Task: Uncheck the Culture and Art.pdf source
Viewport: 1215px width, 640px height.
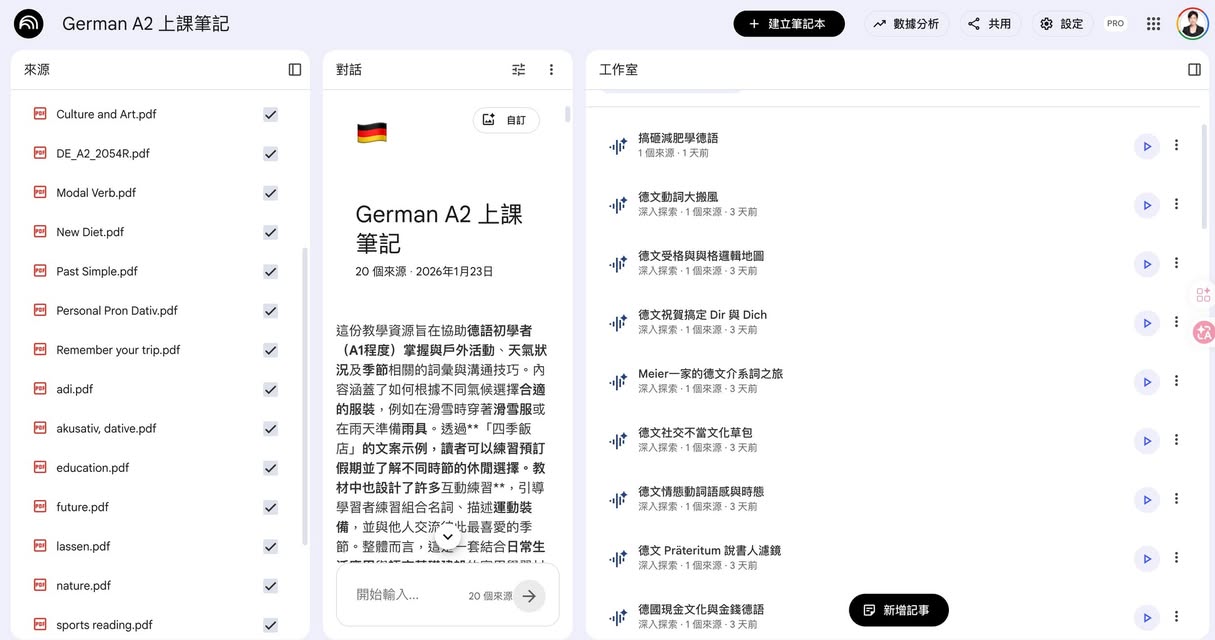Action: pos(270,115)
